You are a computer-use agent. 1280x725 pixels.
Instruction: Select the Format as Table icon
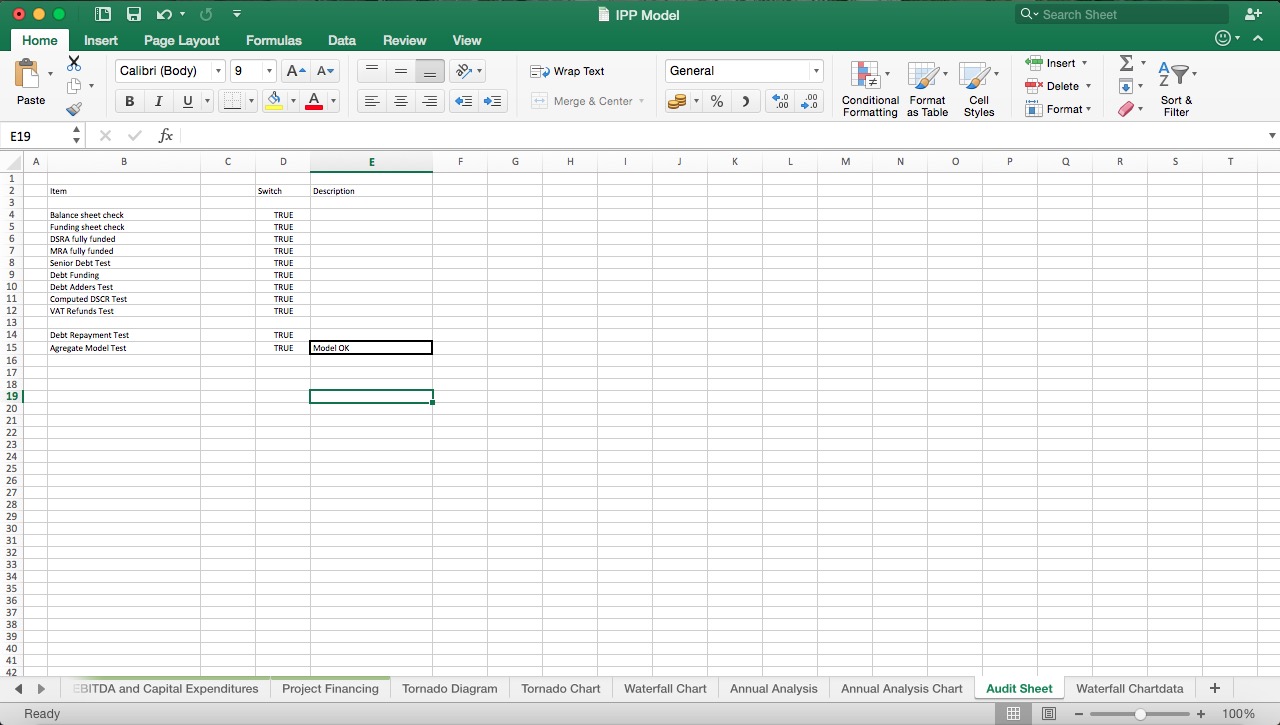926,88
